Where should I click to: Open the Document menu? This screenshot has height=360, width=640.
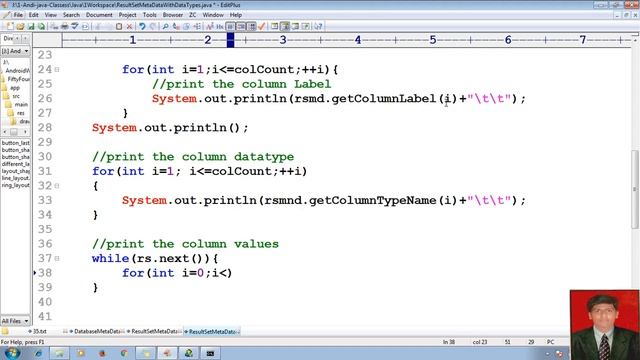click(99, 15)
